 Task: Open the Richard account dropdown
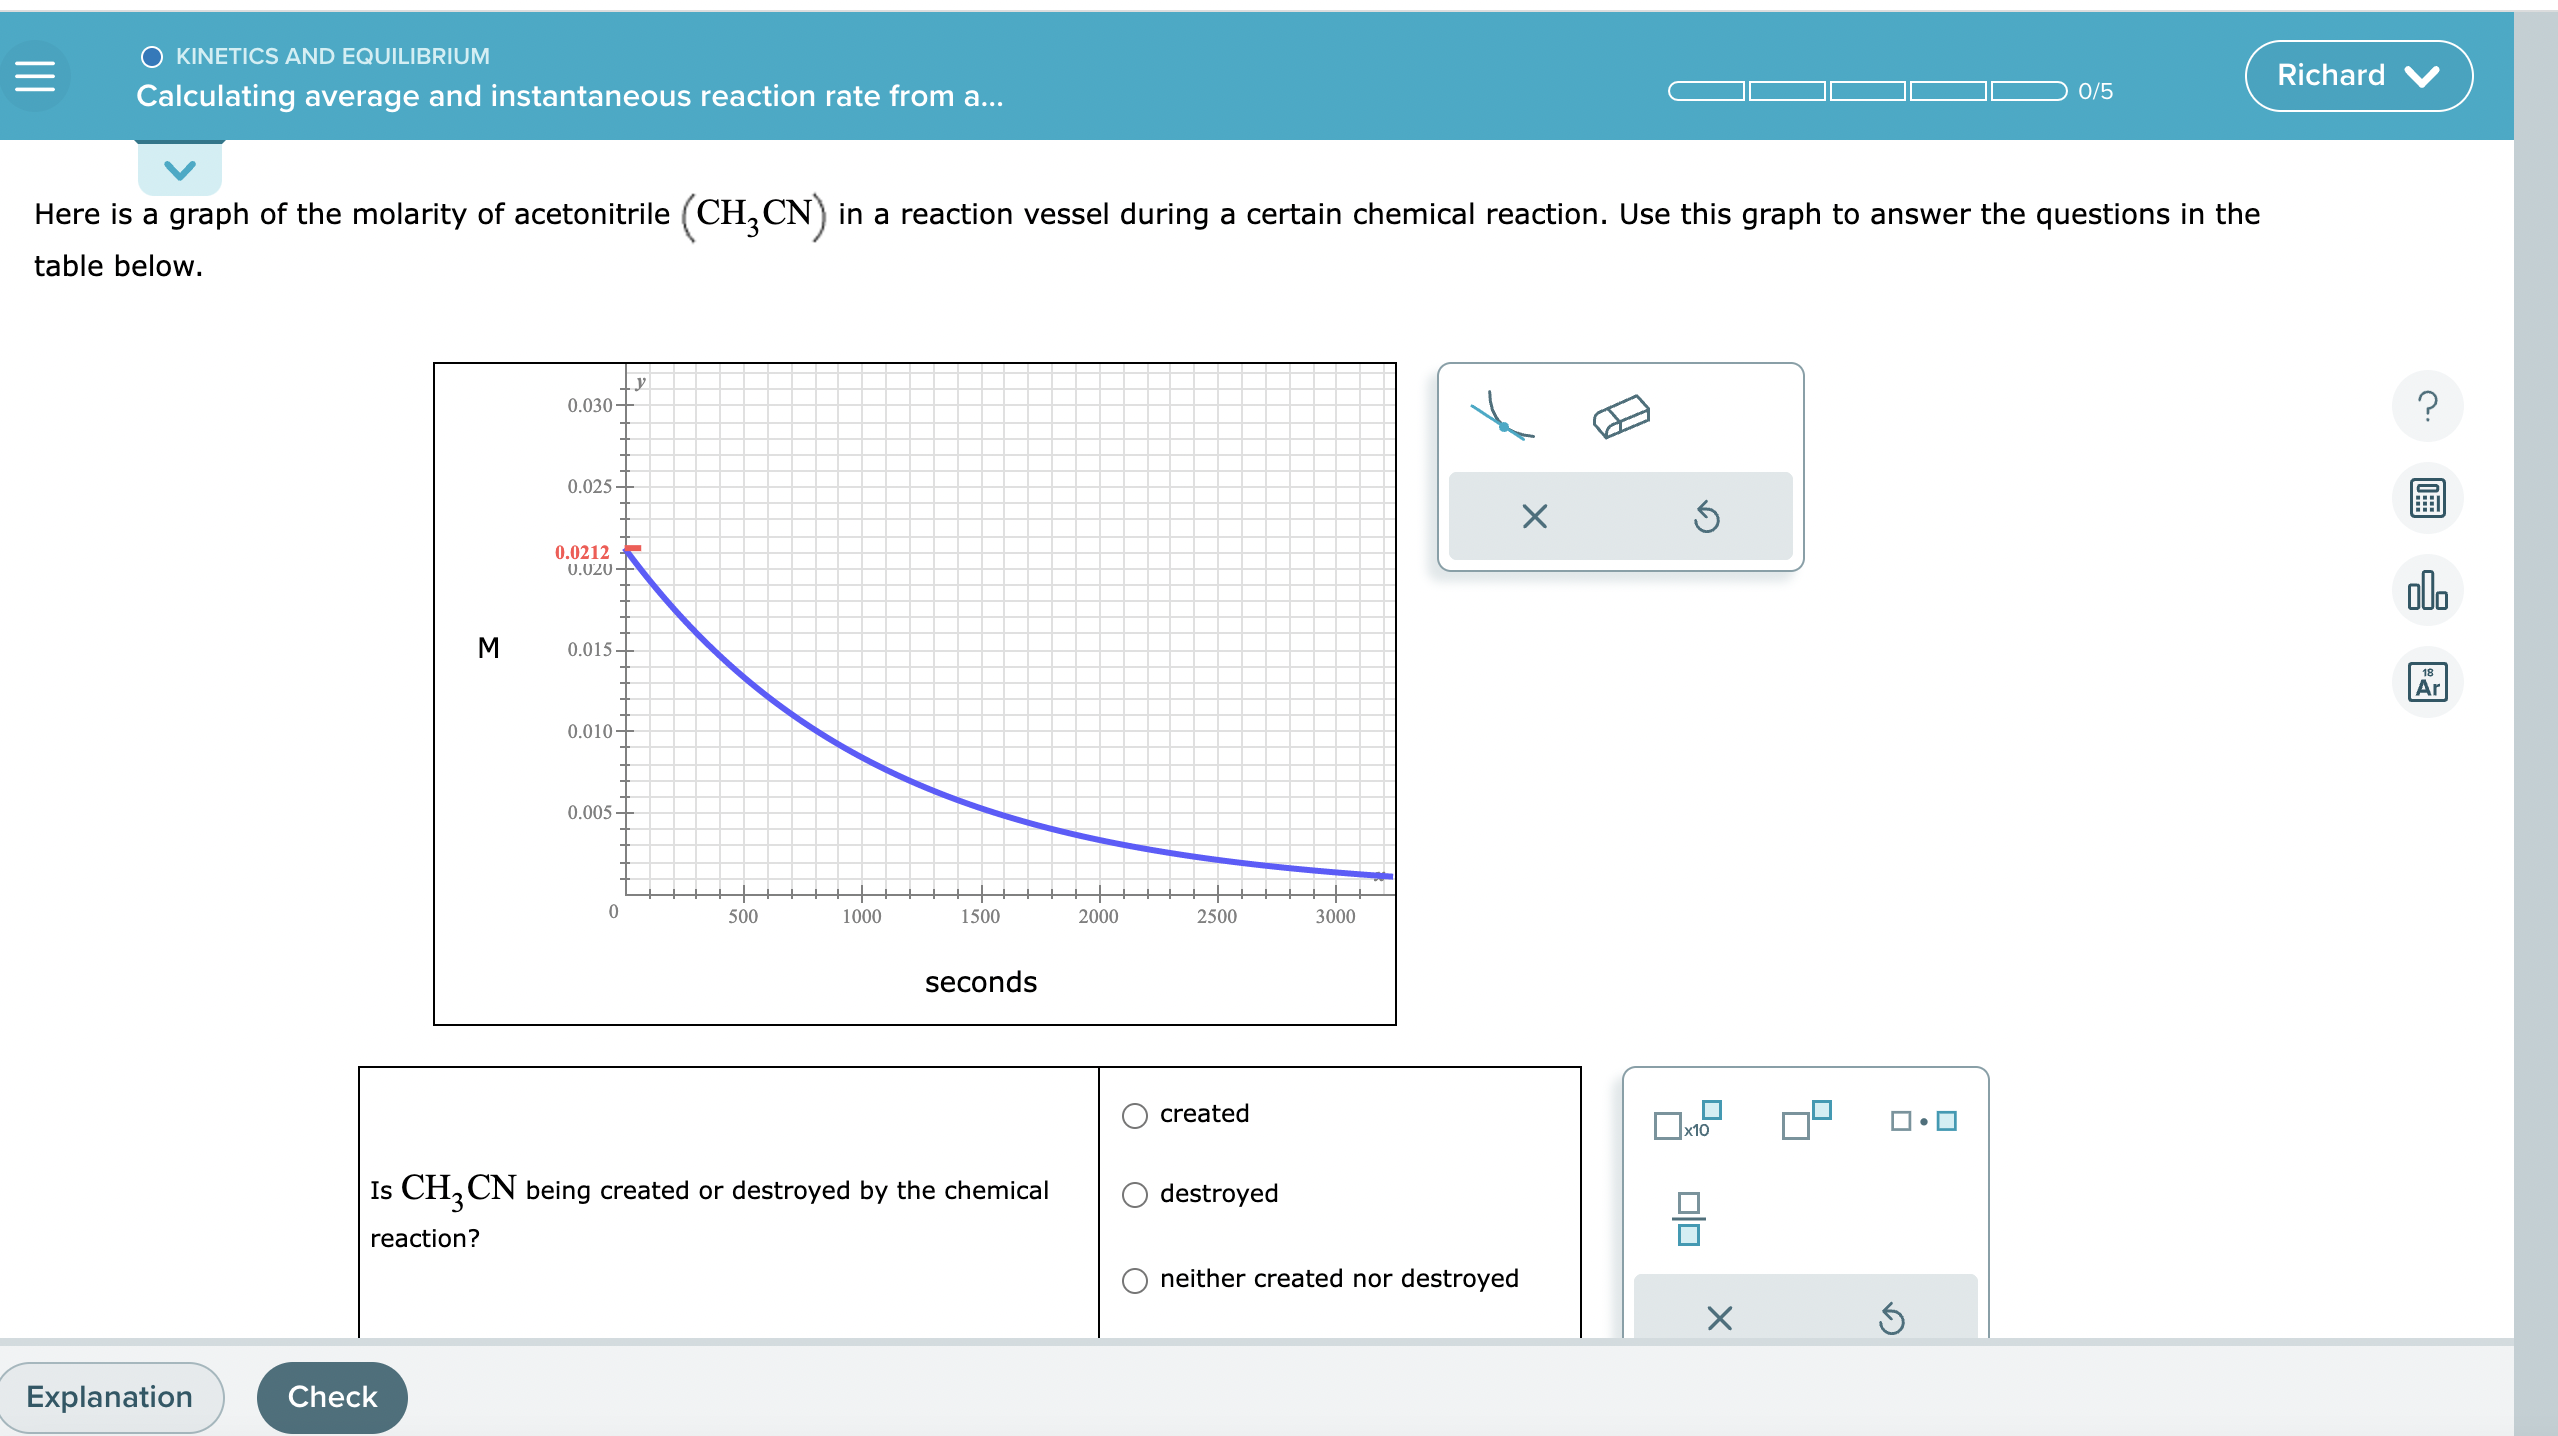point(2357,74)
